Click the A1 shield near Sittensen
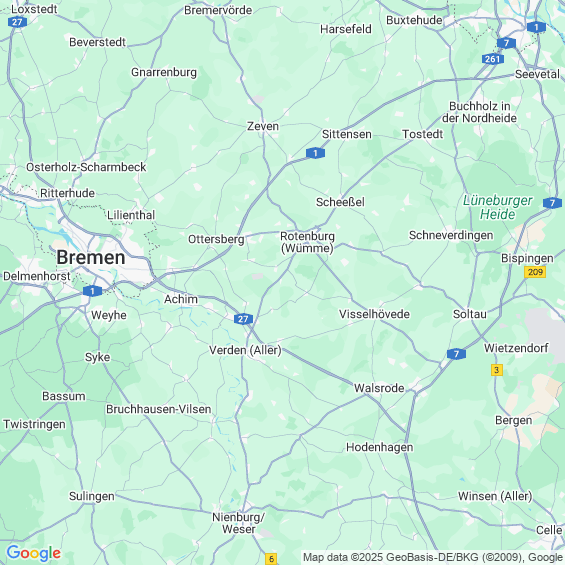Image resolution: width=565 pixels, height=565 pixels. coord(315,153)
